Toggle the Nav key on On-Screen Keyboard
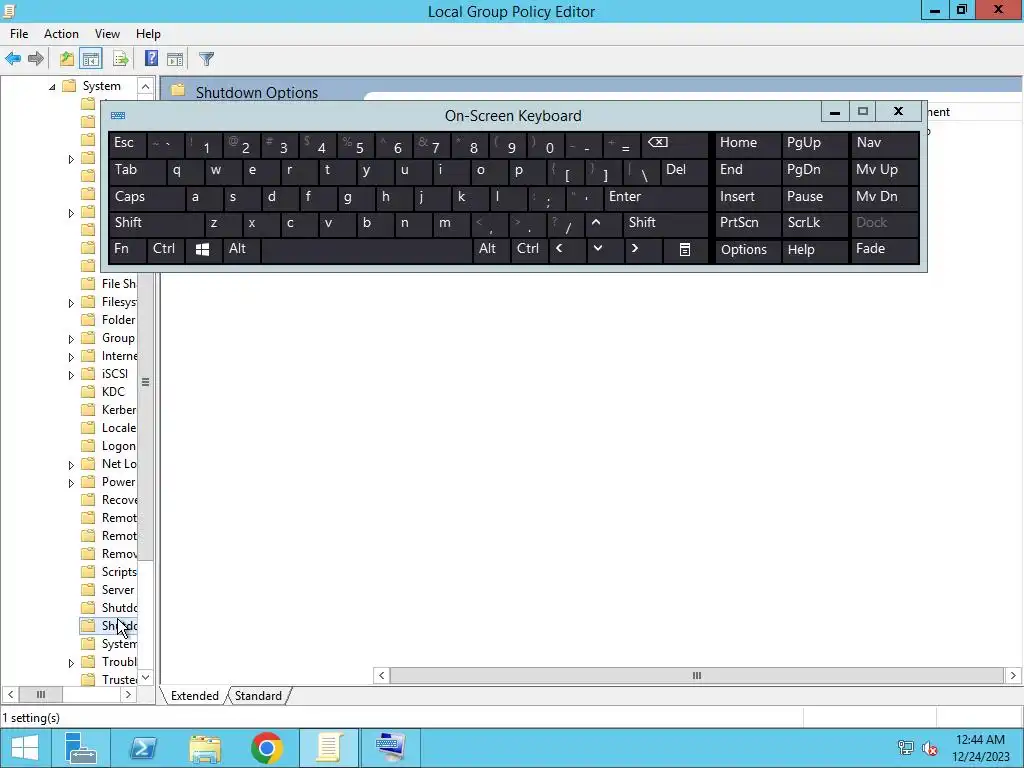 [x=885, y=144]
